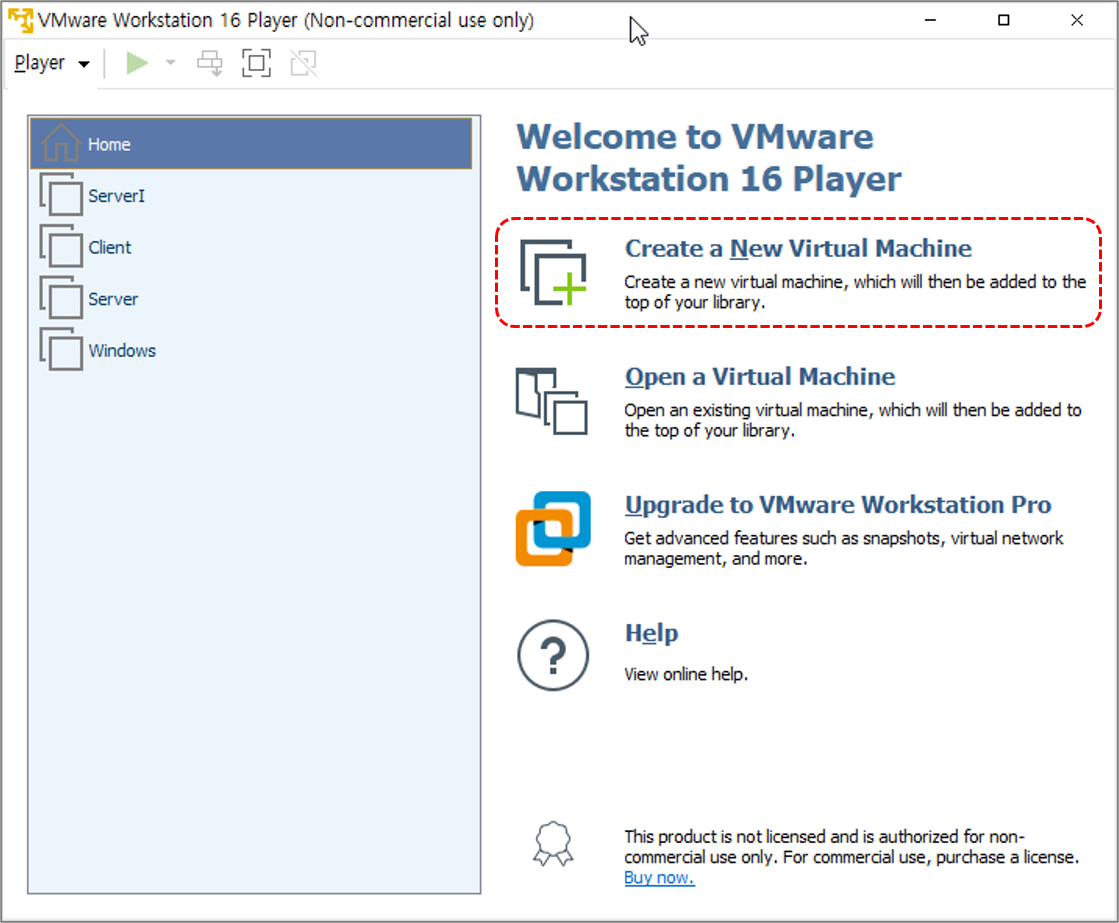Select the Windows virtual machine

click(251, 350)
